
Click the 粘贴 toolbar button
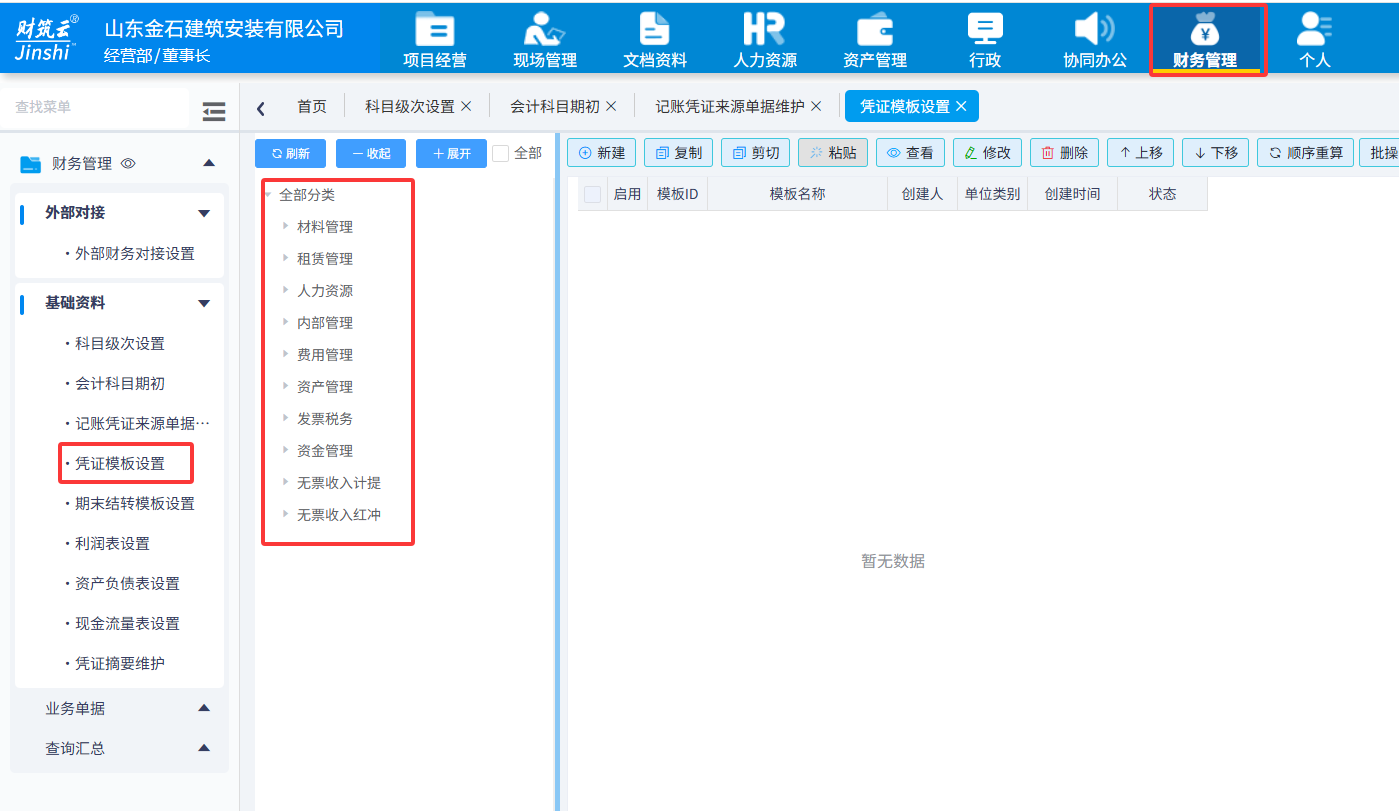tap(833, 153)
